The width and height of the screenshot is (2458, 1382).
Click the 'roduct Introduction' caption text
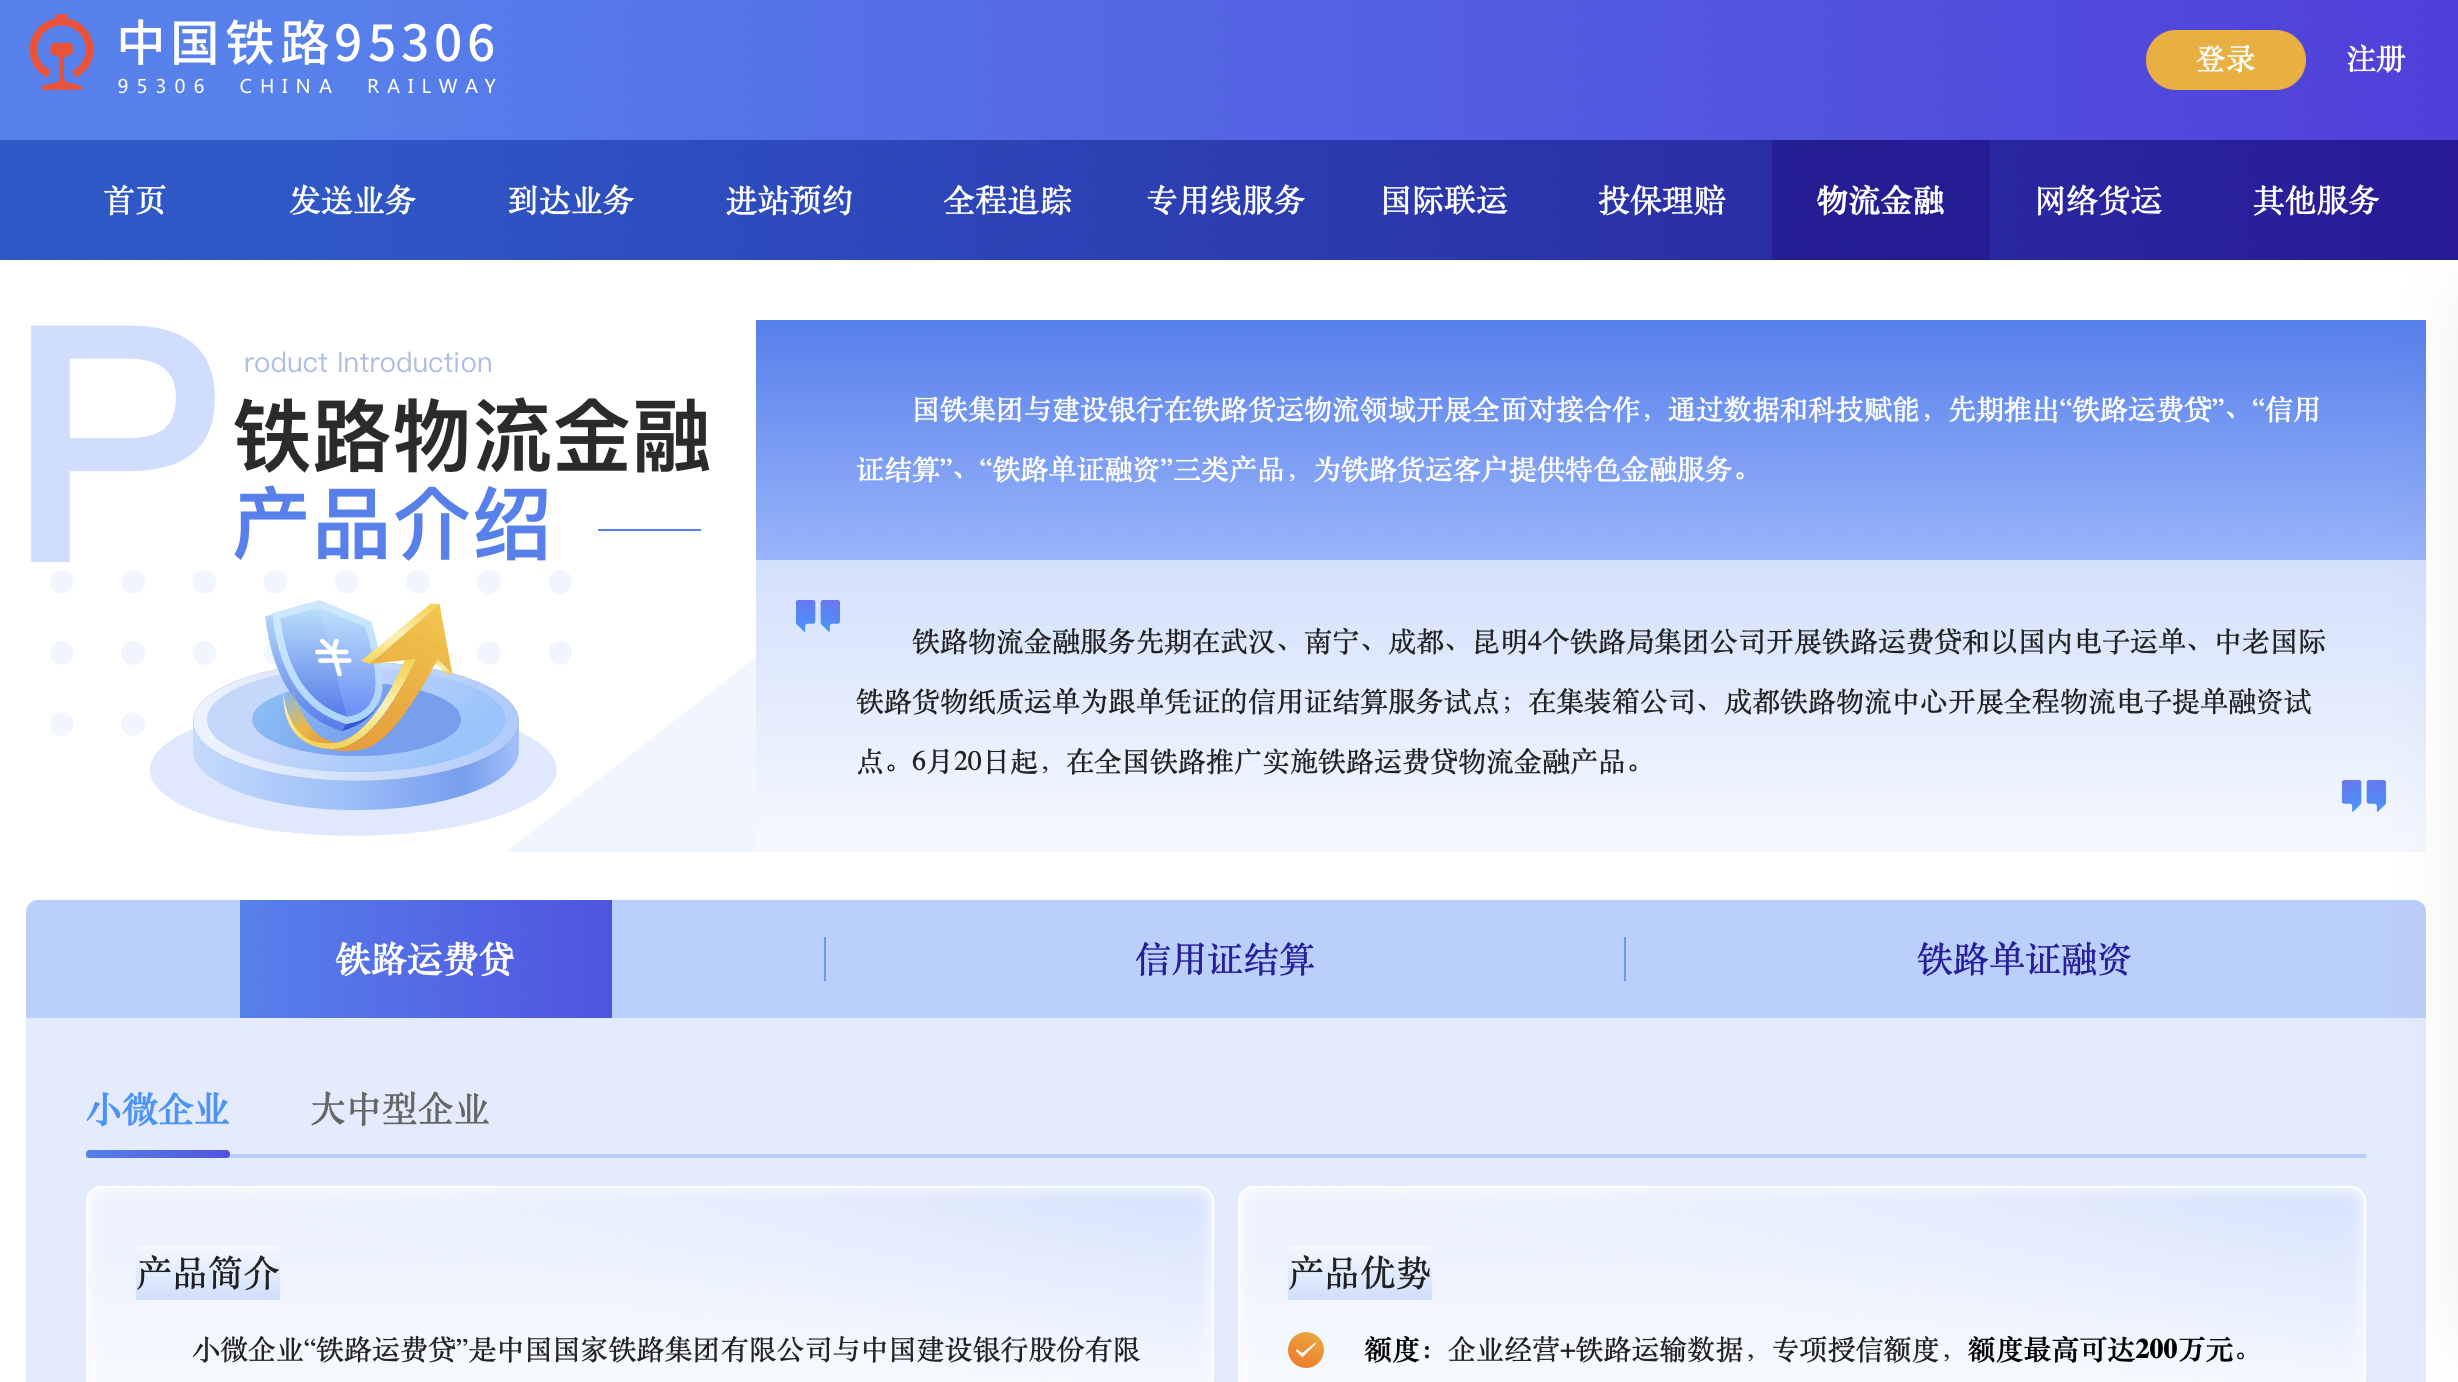368,362
